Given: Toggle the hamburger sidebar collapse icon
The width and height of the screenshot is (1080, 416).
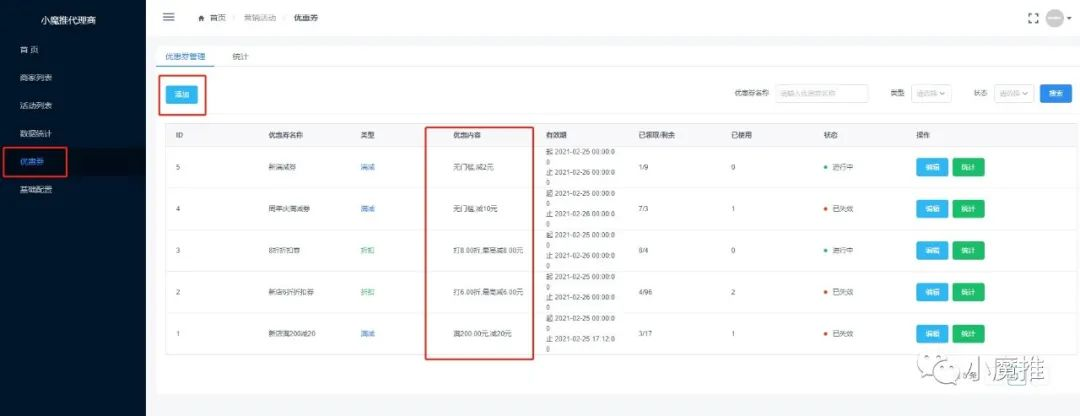Looking at the screenshot, I should click(168, 17).
